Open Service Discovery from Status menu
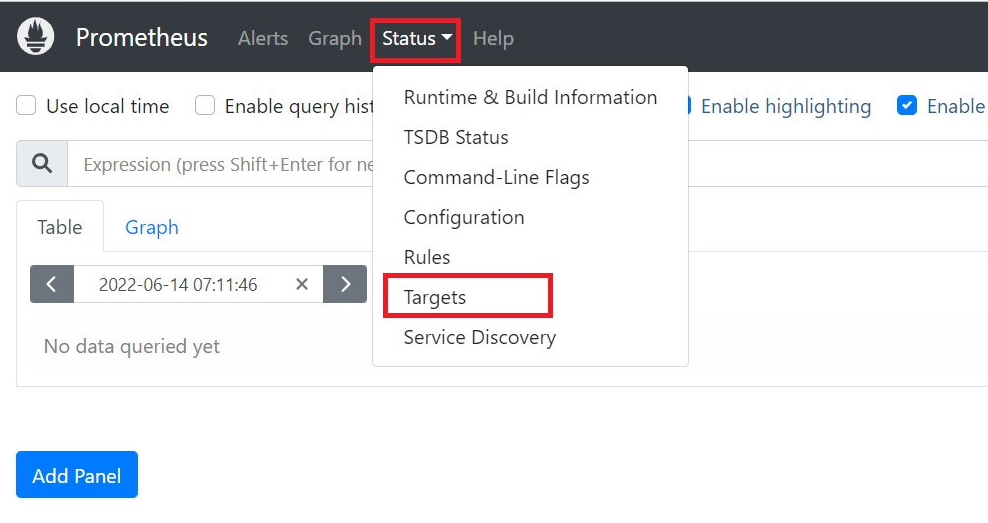Image resolution: width=988 pixels, height=523 pixels. [x=479, y=337]
